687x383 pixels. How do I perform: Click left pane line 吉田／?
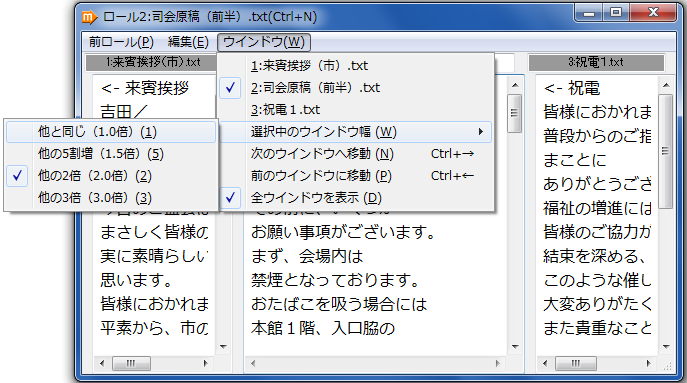[x=124, y=110]
